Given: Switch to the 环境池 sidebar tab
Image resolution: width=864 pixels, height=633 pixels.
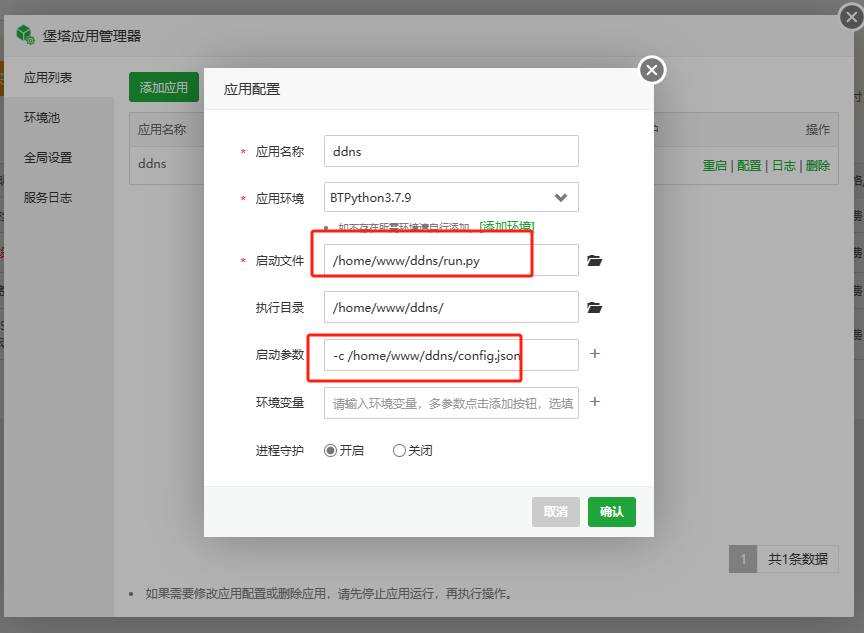Looking at the screenshot, I should pos(42,118).
